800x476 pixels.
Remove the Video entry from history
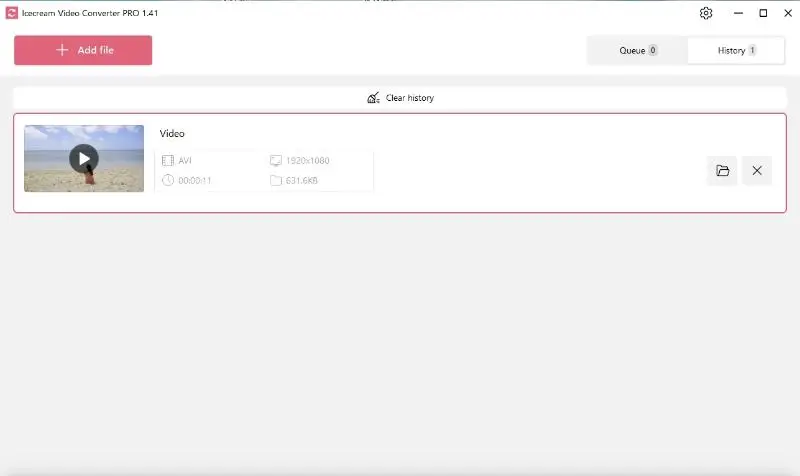pos(757,170)
